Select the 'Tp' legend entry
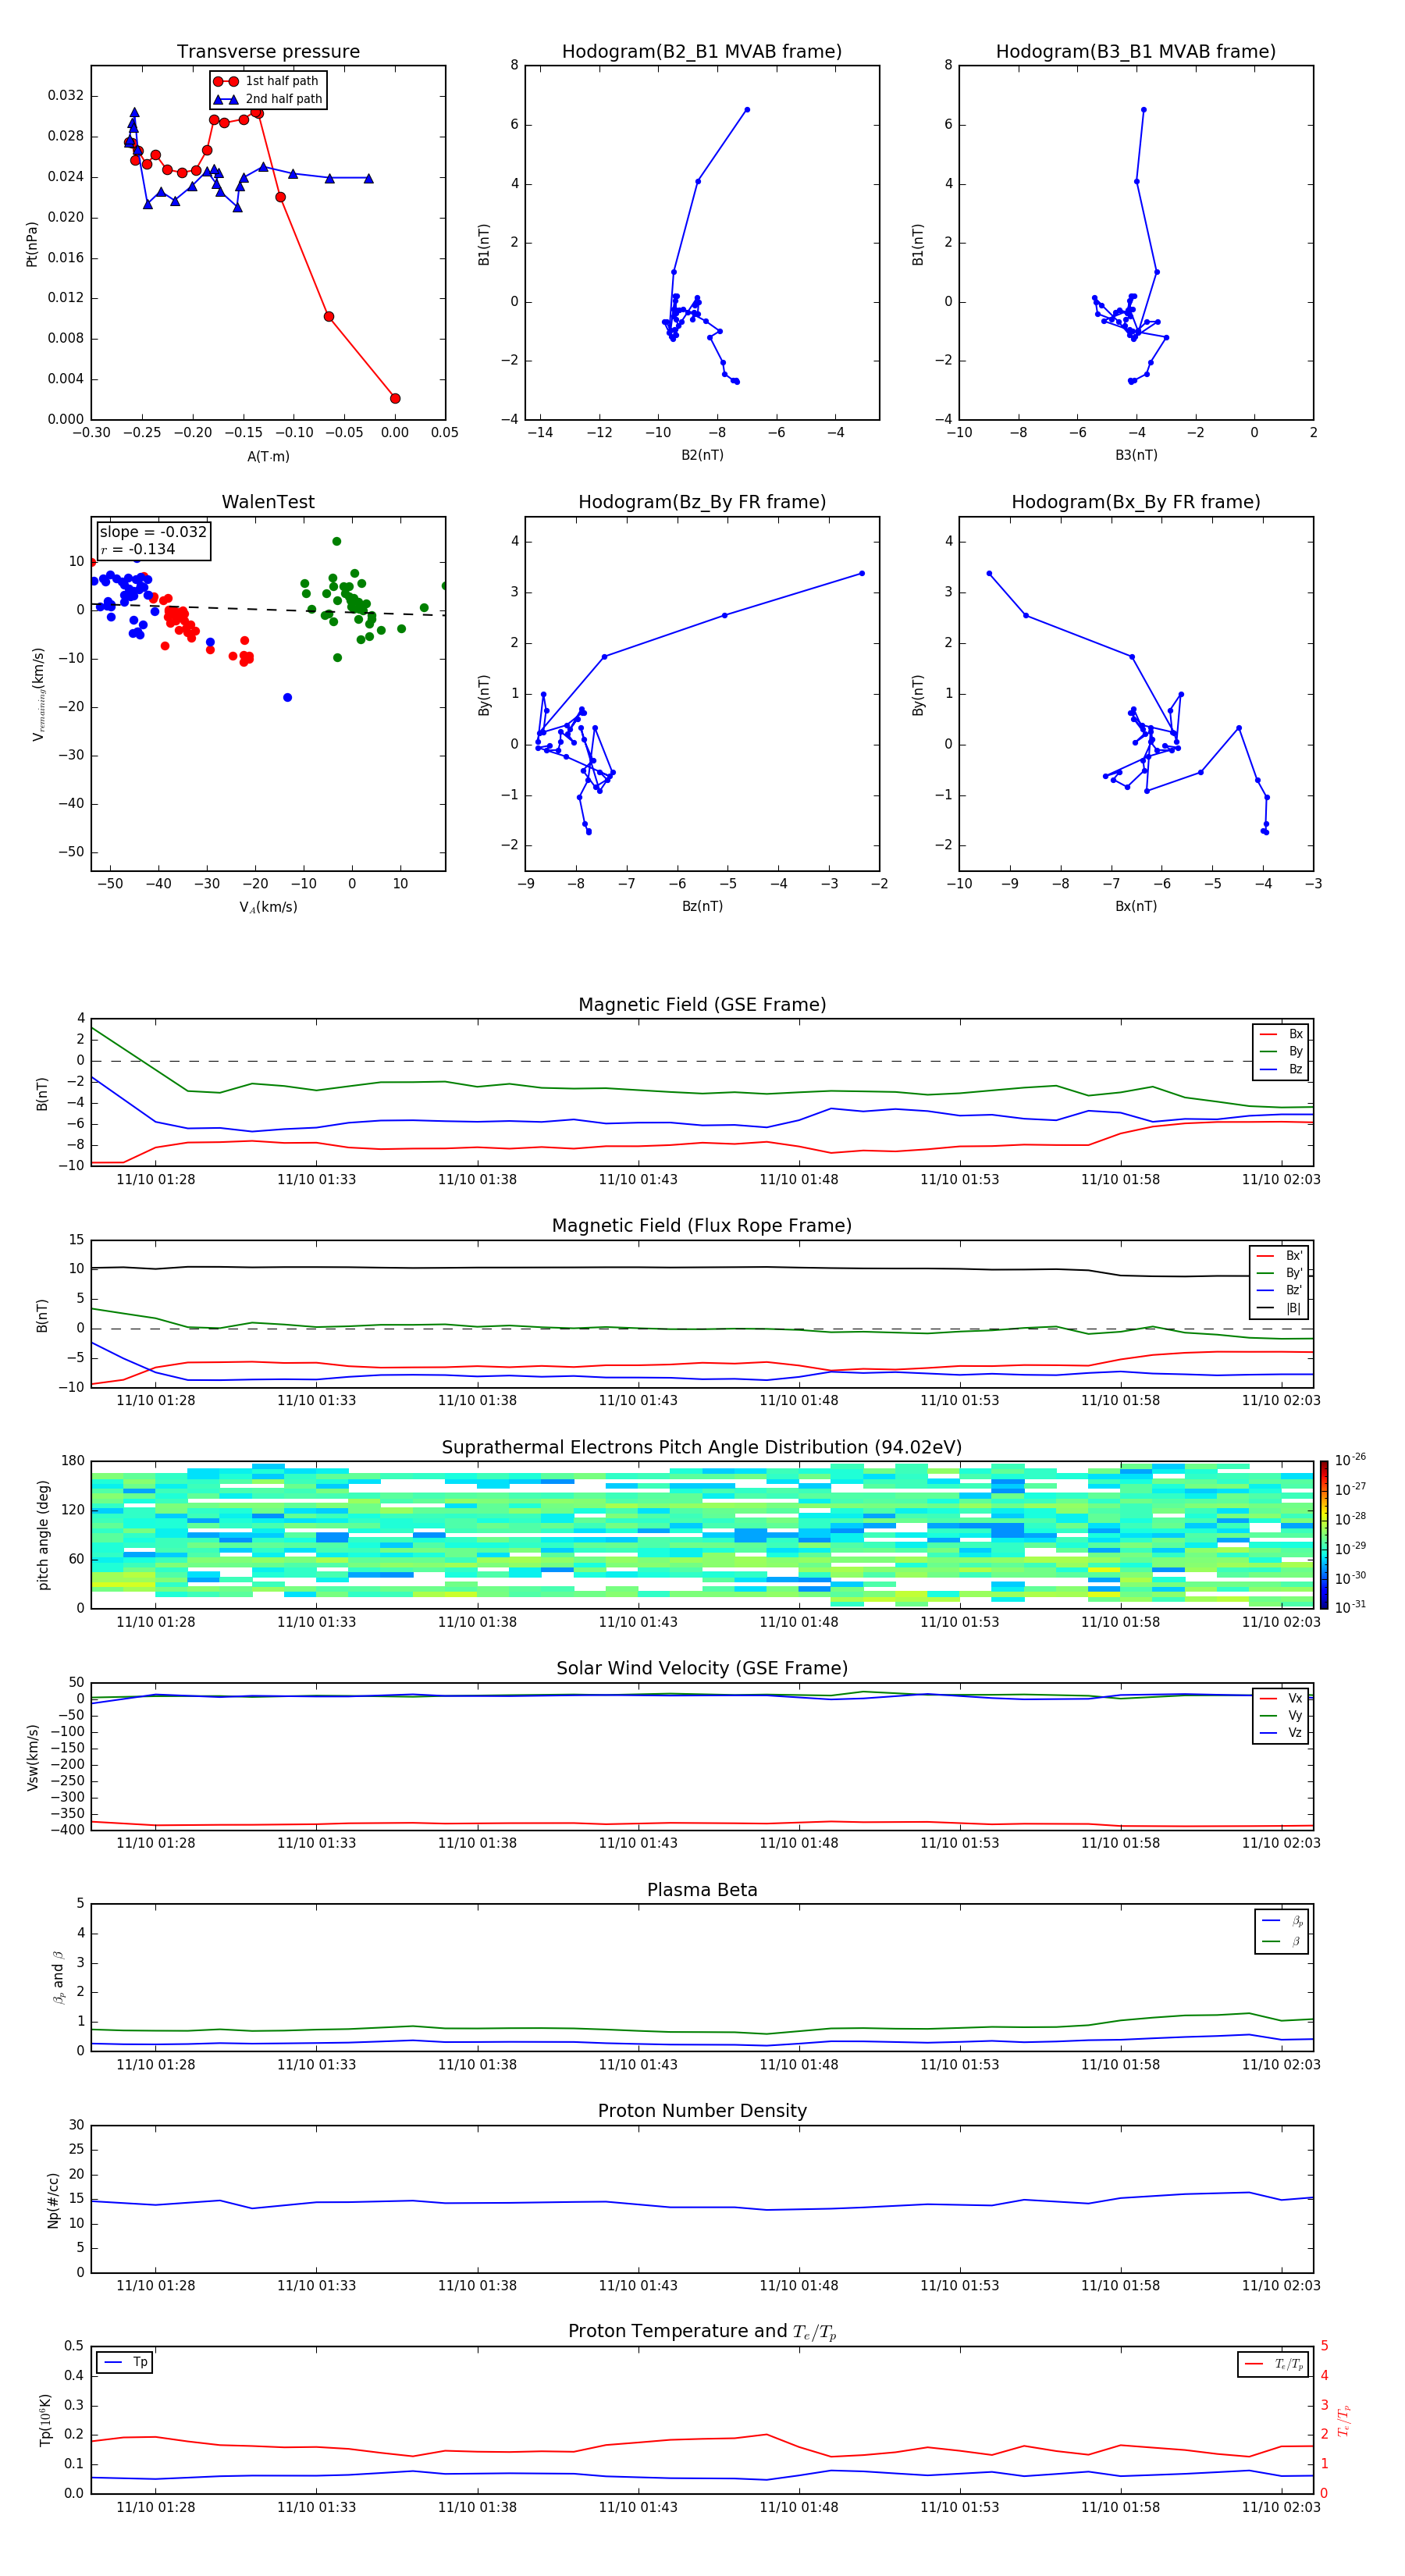Image resolution: width=1405 pixels, height=2576 pixels. (125, 2362)
